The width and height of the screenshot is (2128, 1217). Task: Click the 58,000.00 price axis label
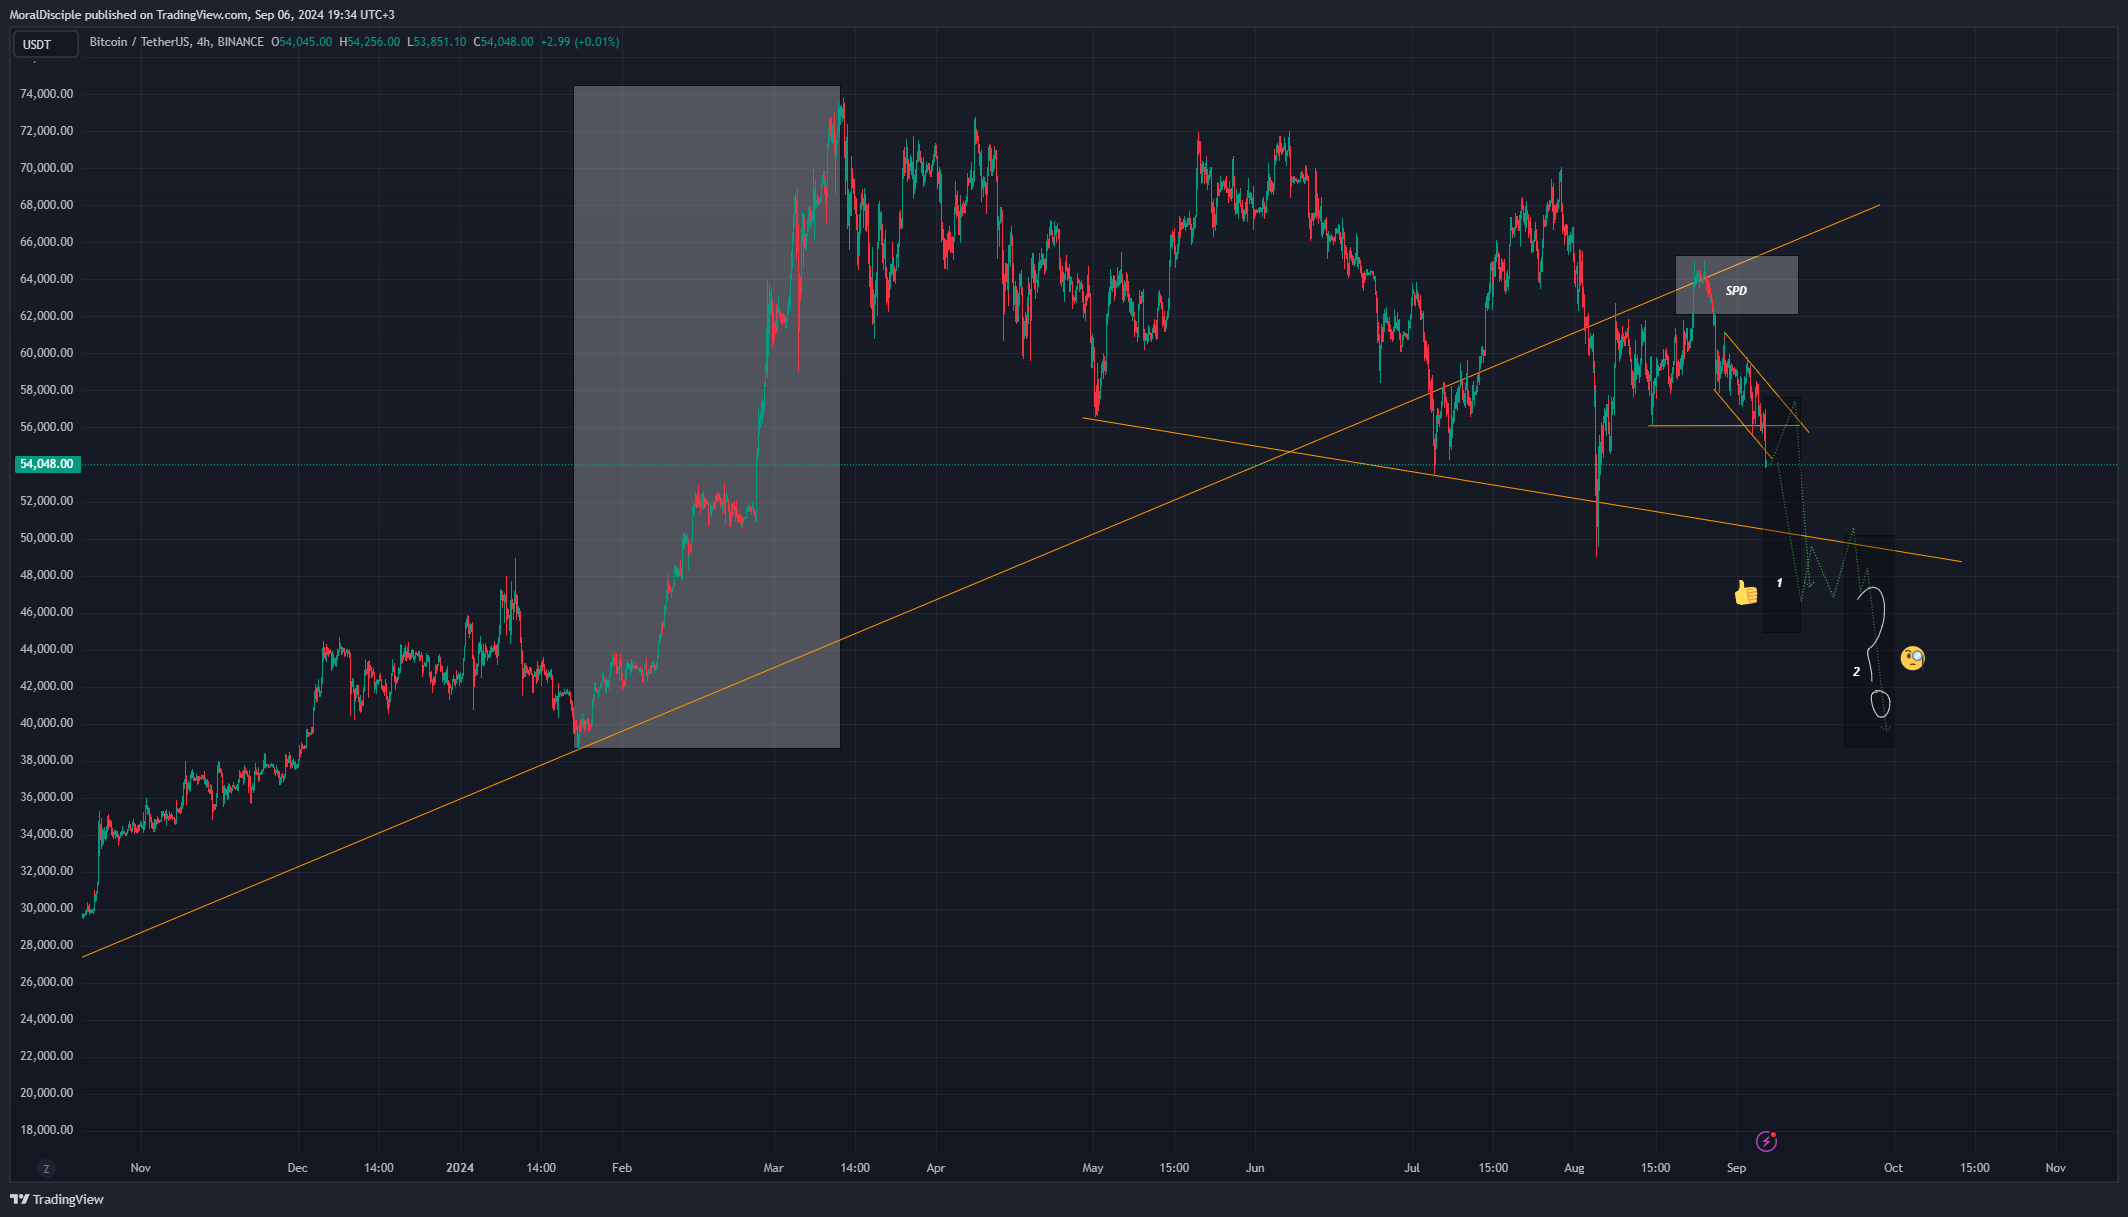click(47, 390)
